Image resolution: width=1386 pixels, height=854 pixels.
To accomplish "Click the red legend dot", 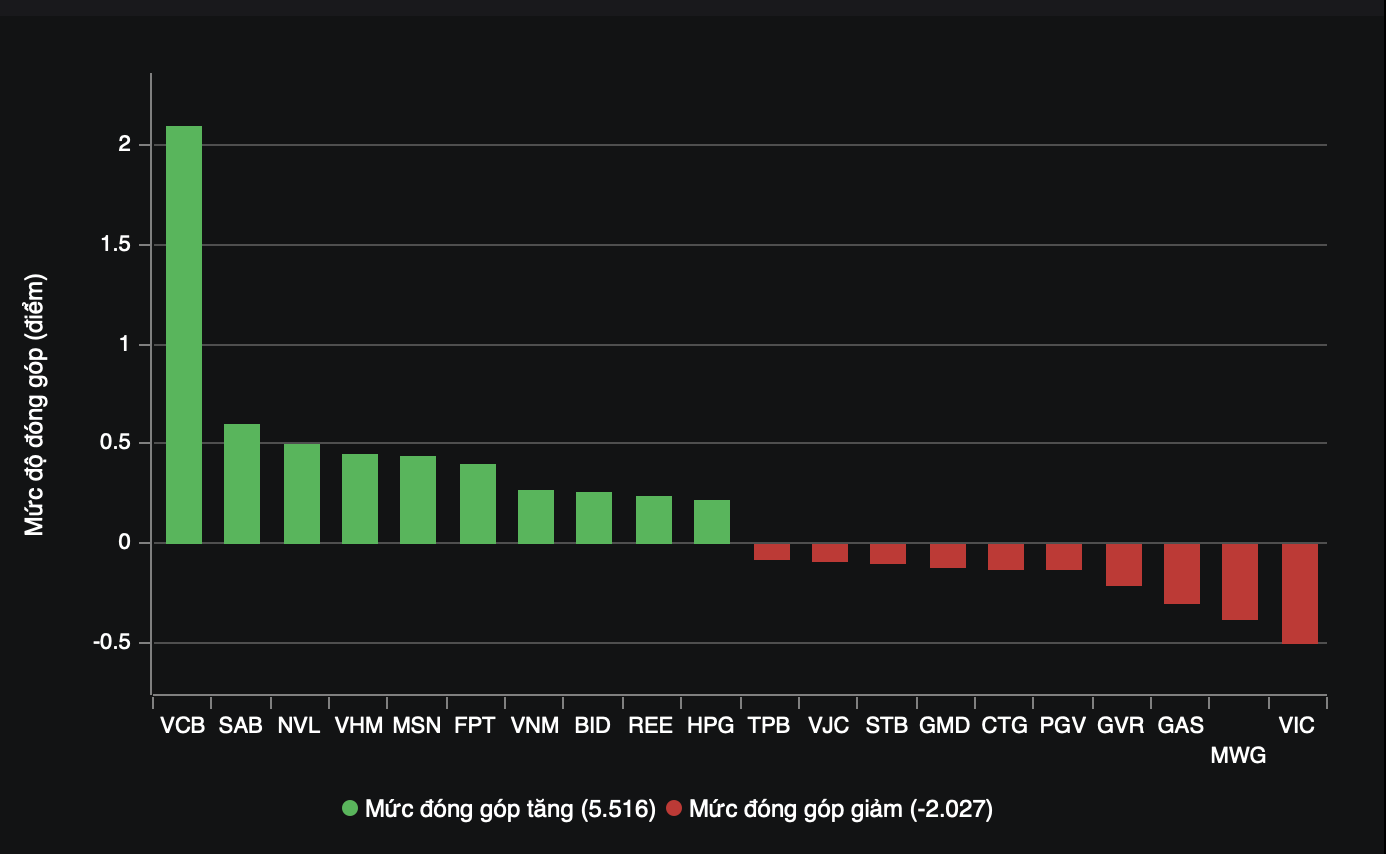I will 673,809.
